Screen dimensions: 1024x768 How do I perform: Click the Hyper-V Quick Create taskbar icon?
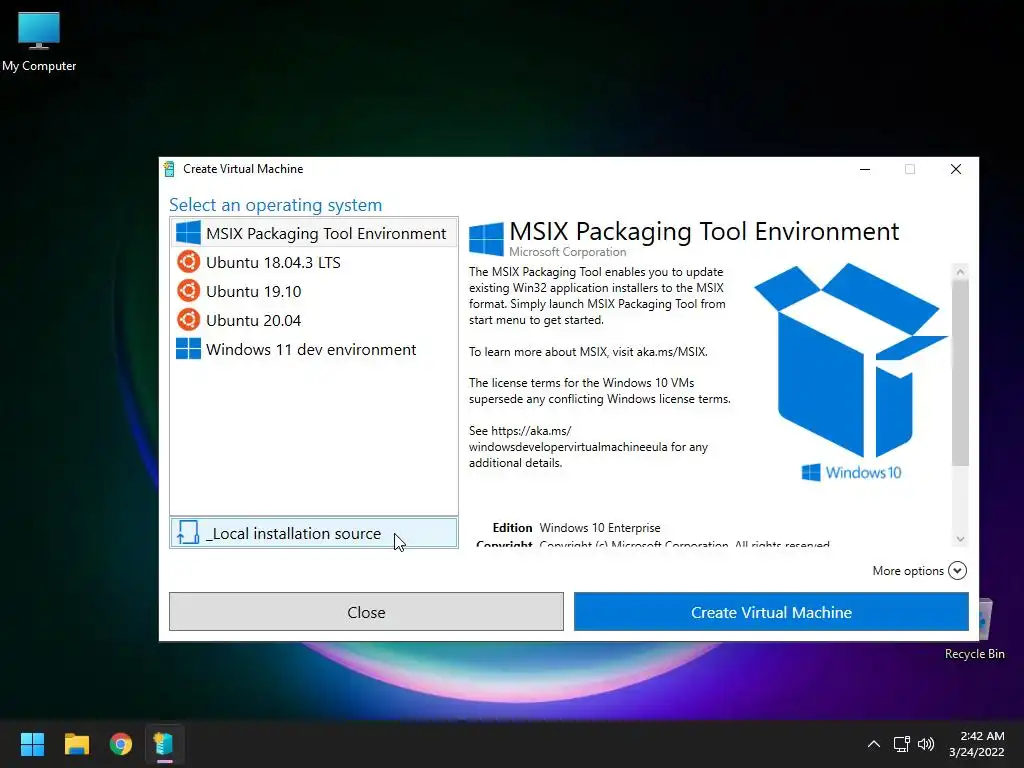165,744
